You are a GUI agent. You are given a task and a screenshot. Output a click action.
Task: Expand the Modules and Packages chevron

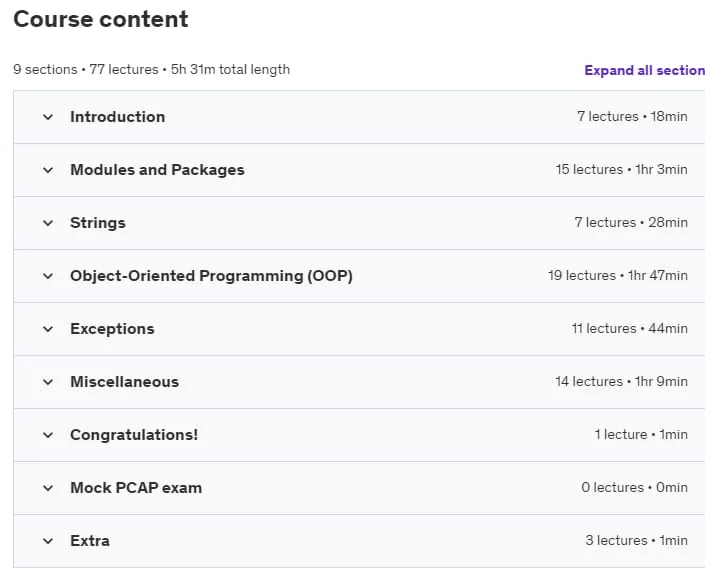48,170
